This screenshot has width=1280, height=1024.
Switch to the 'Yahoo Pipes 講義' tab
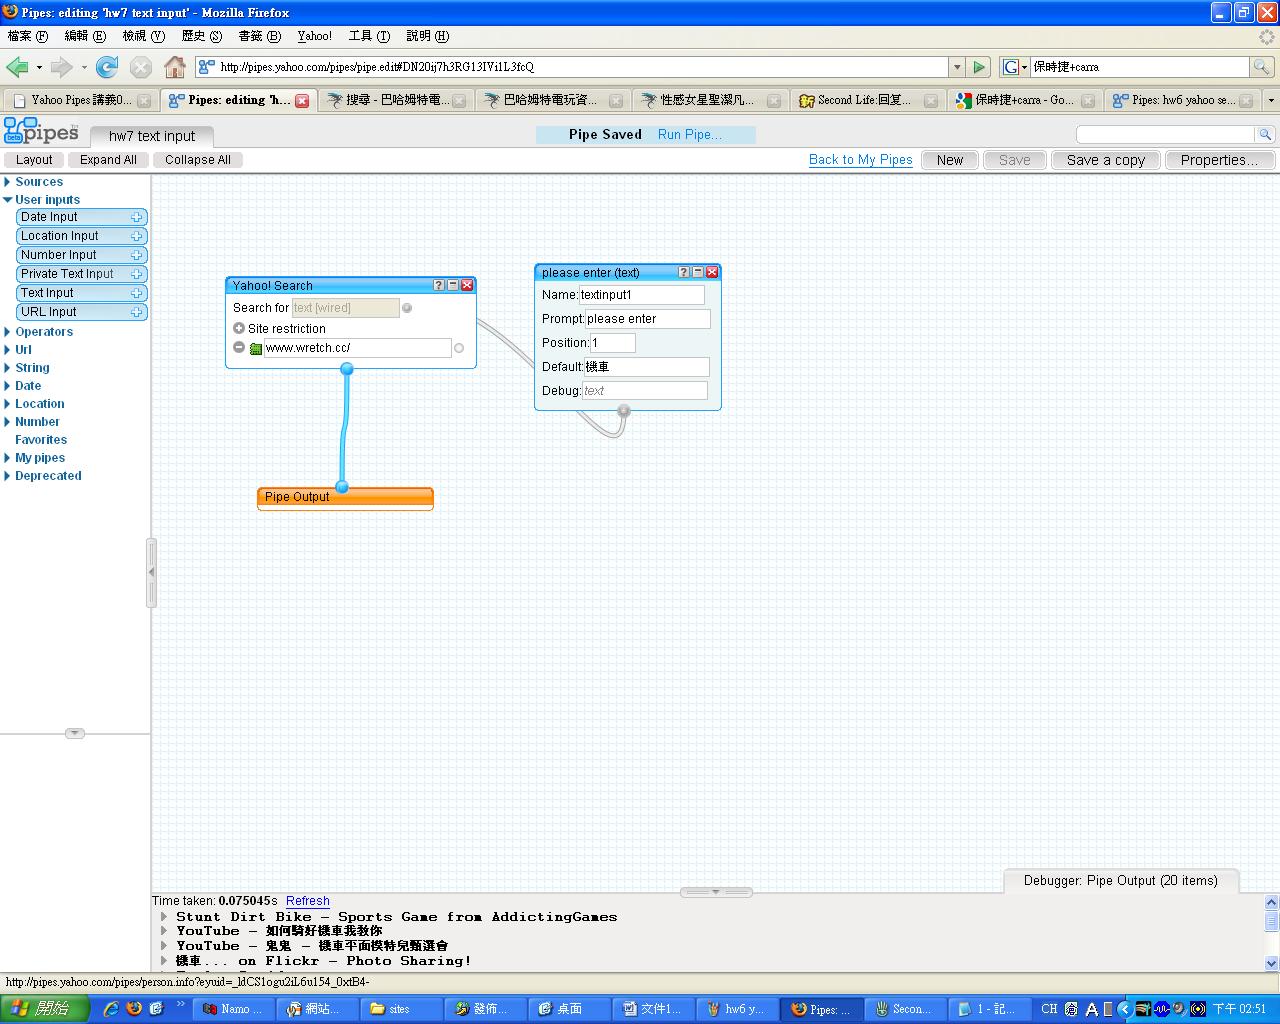pyautogui.click(x=80, y=100)
